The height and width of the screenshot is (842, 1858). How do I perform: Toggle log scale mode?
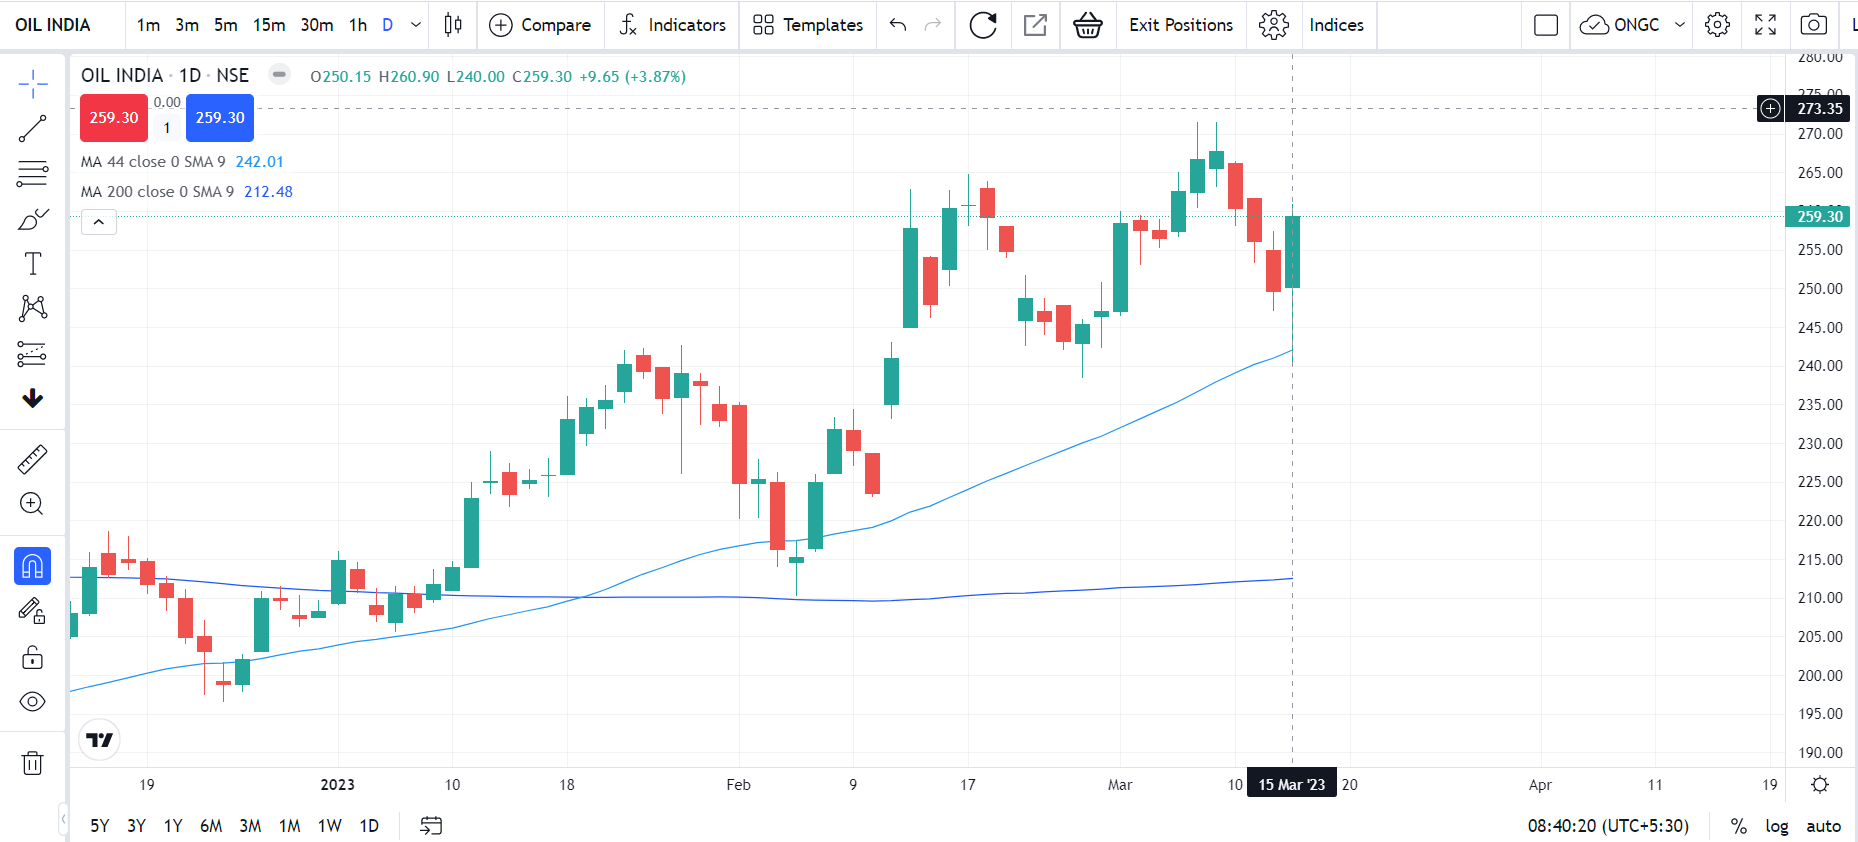1777,826
